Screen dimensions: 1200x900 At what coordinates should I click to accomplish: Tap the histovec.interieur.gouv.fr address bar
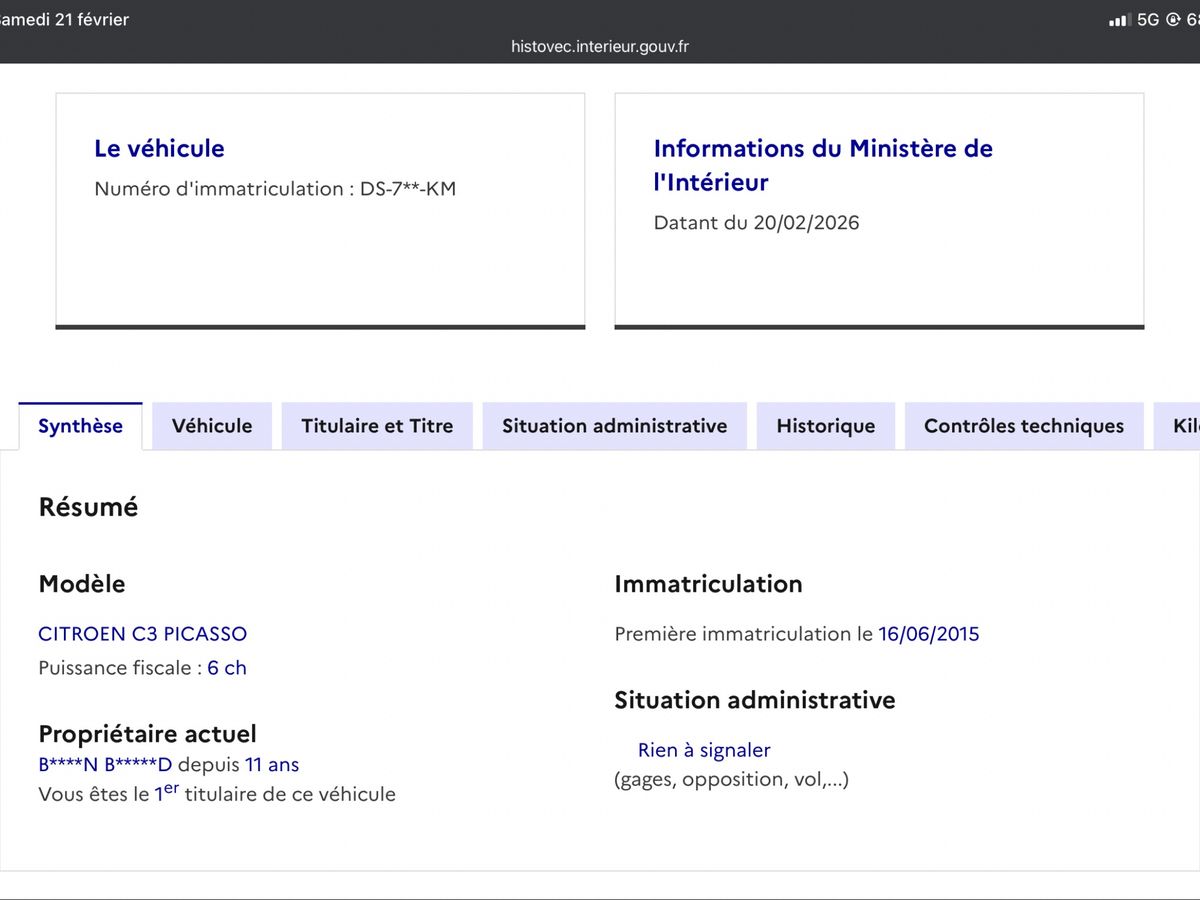pos(600,46)
